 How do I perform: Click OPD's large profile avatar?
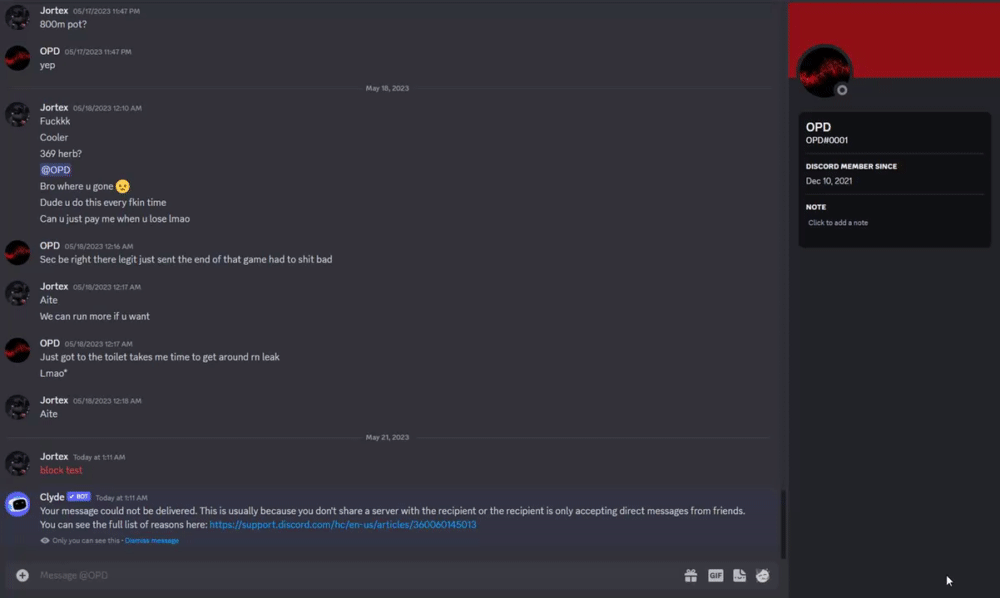point(825,71)
